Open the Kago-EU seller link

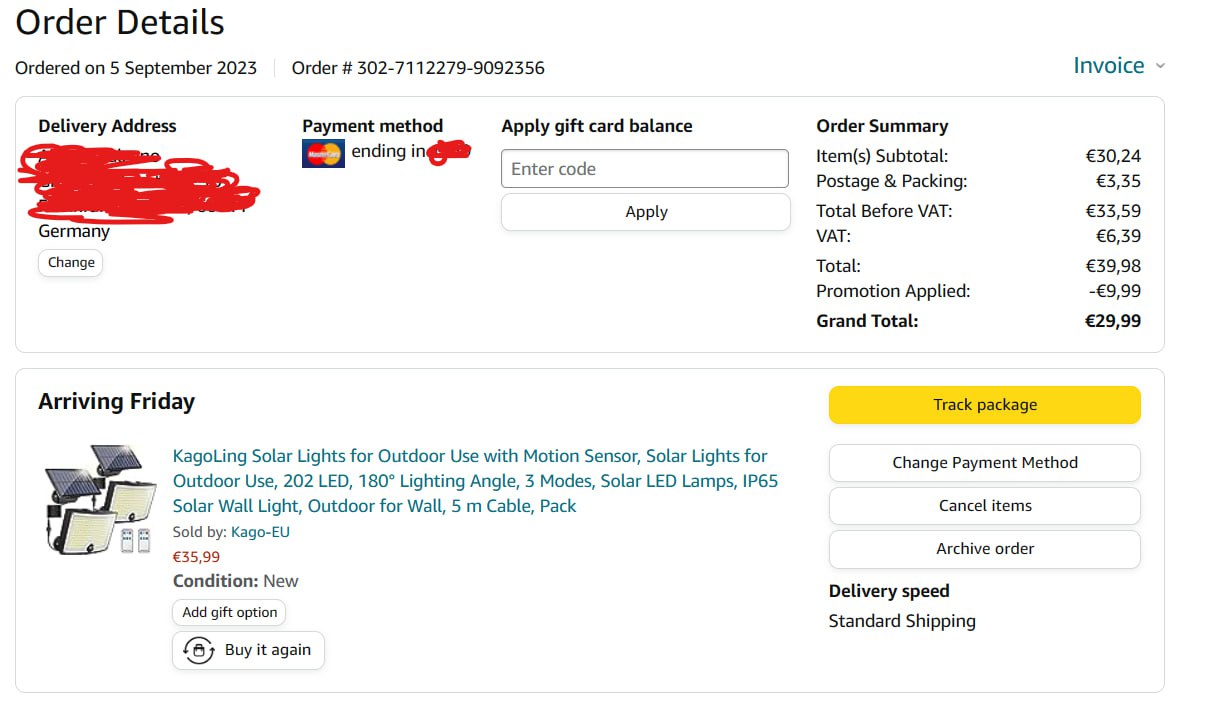pyautogui.click(x=260, y=532)
